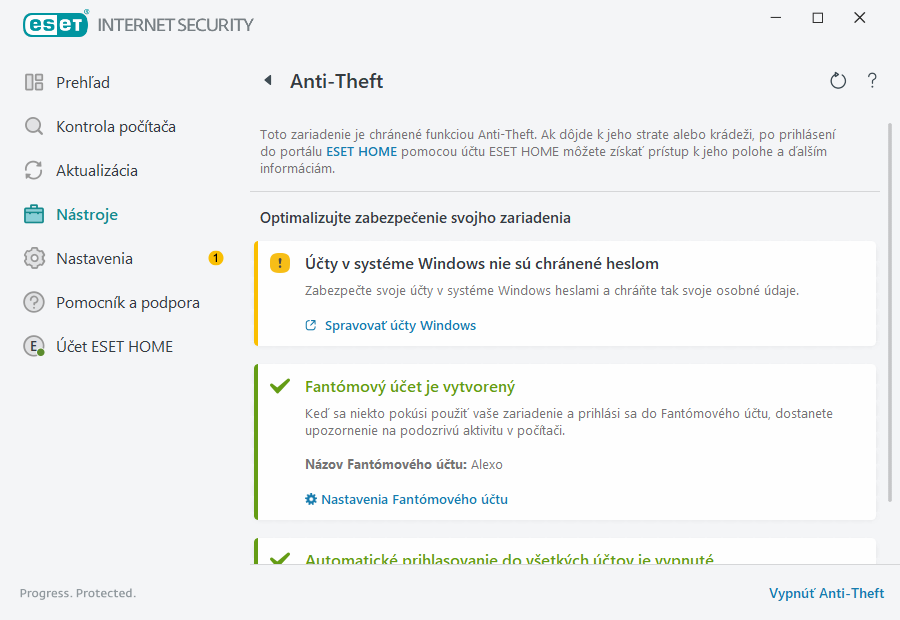Click the Optimalizujte zabezpečenie heading
Viewport: 900px width, 620px height.
click(x=413, y=216)
